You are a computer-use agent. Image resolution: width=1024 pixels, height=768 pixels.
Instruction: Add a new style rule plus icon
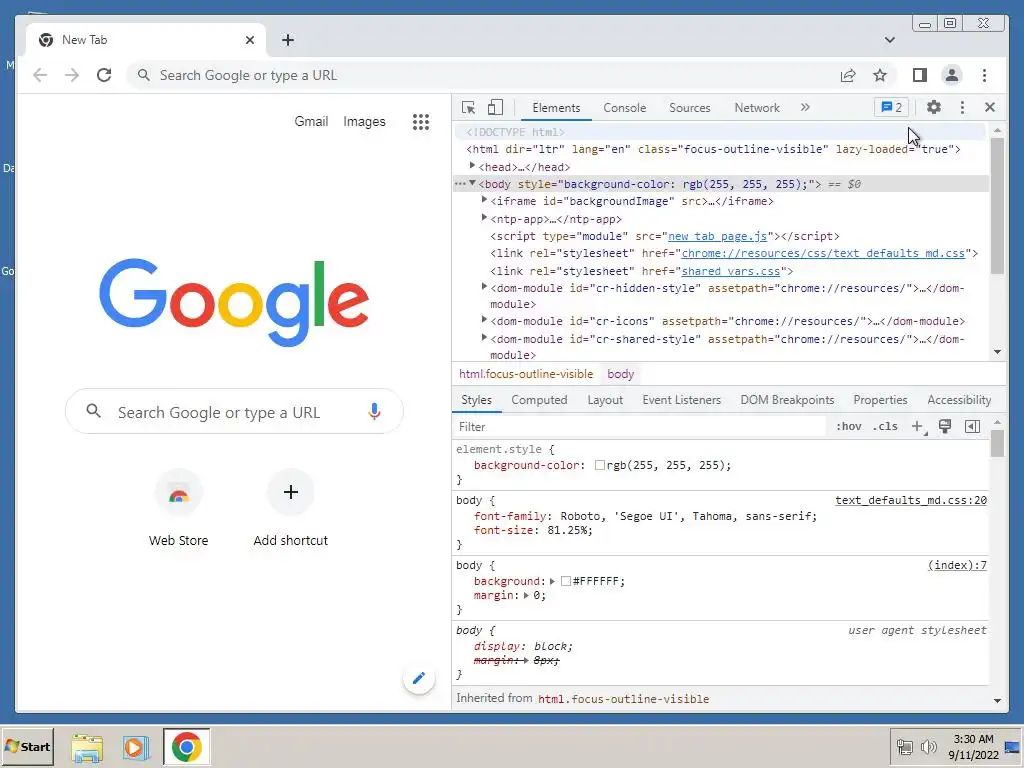pos(918,426)
